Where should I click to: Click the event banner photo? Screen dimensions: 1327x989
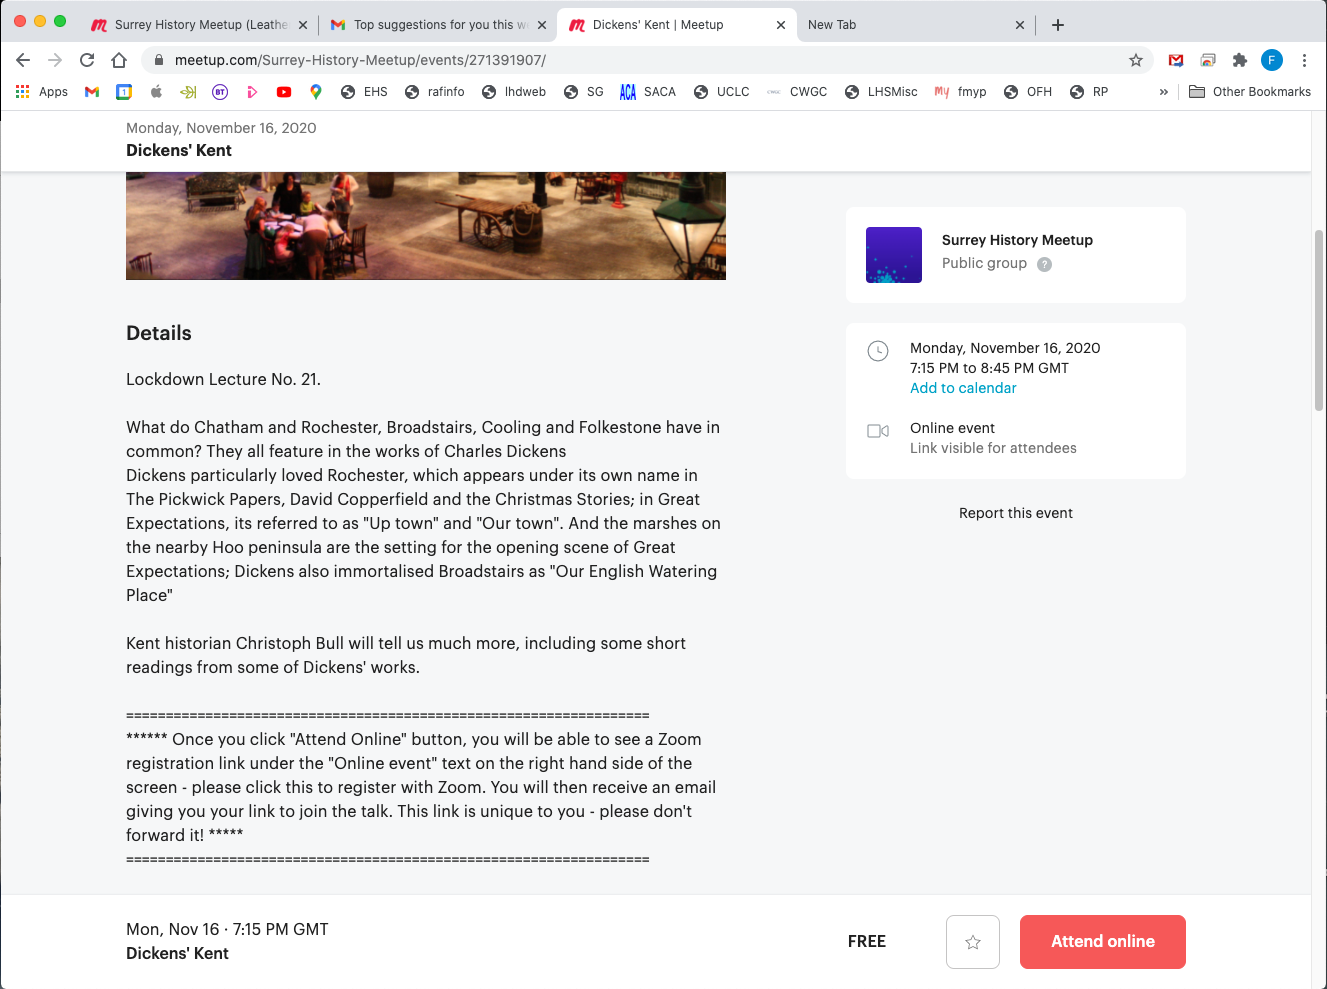[426, 226]
